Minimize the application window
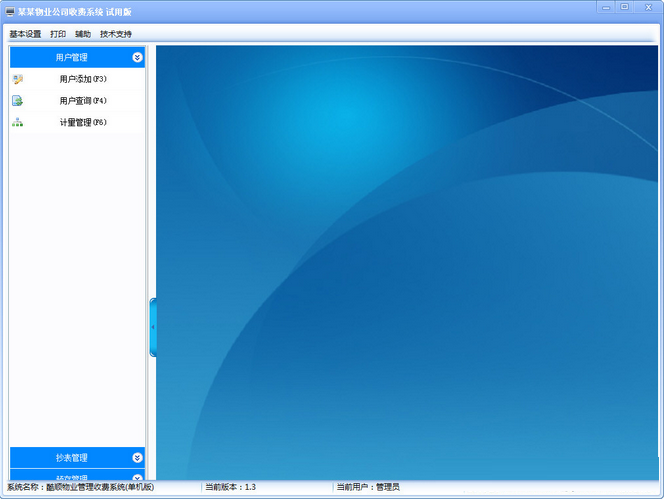This screenshot has width=665, height=500. click(606, 7)
